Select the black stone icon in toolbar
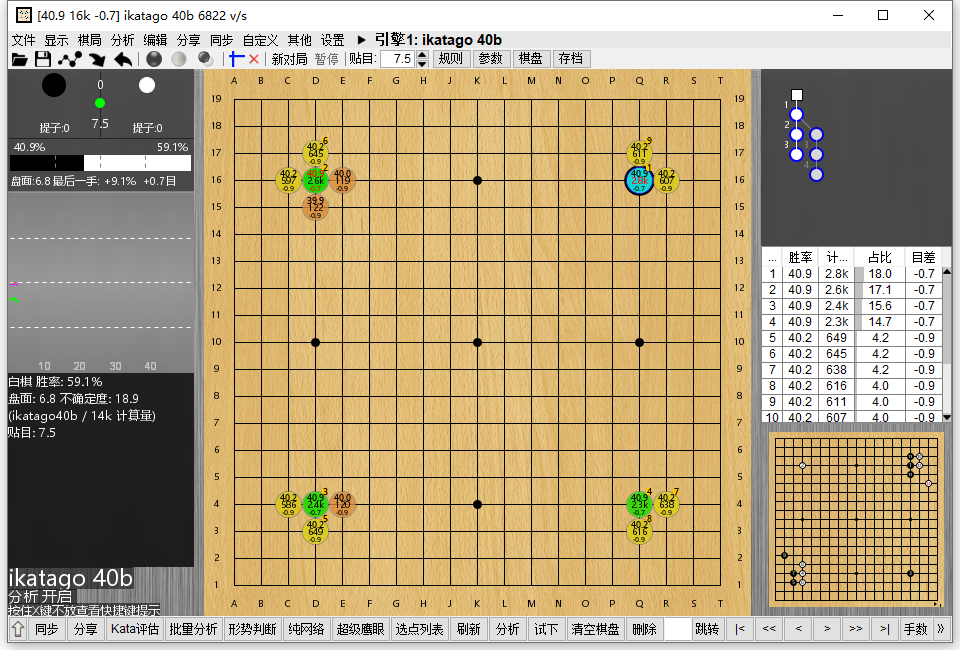 click(x=154, y=59)
